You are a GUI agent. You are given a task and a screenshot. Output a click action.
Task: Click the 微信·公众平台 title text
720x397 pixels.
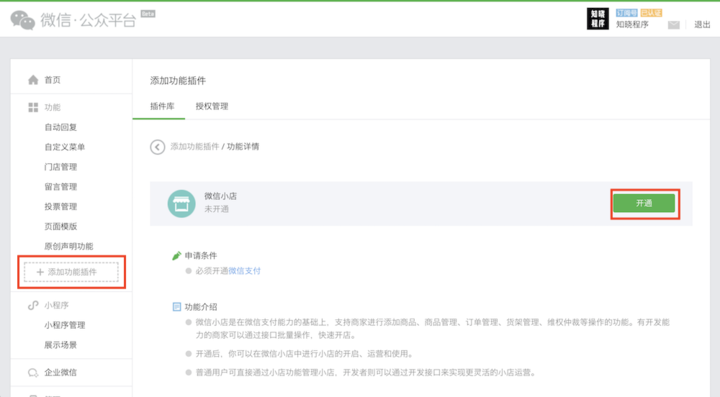(x=88, y=20)
